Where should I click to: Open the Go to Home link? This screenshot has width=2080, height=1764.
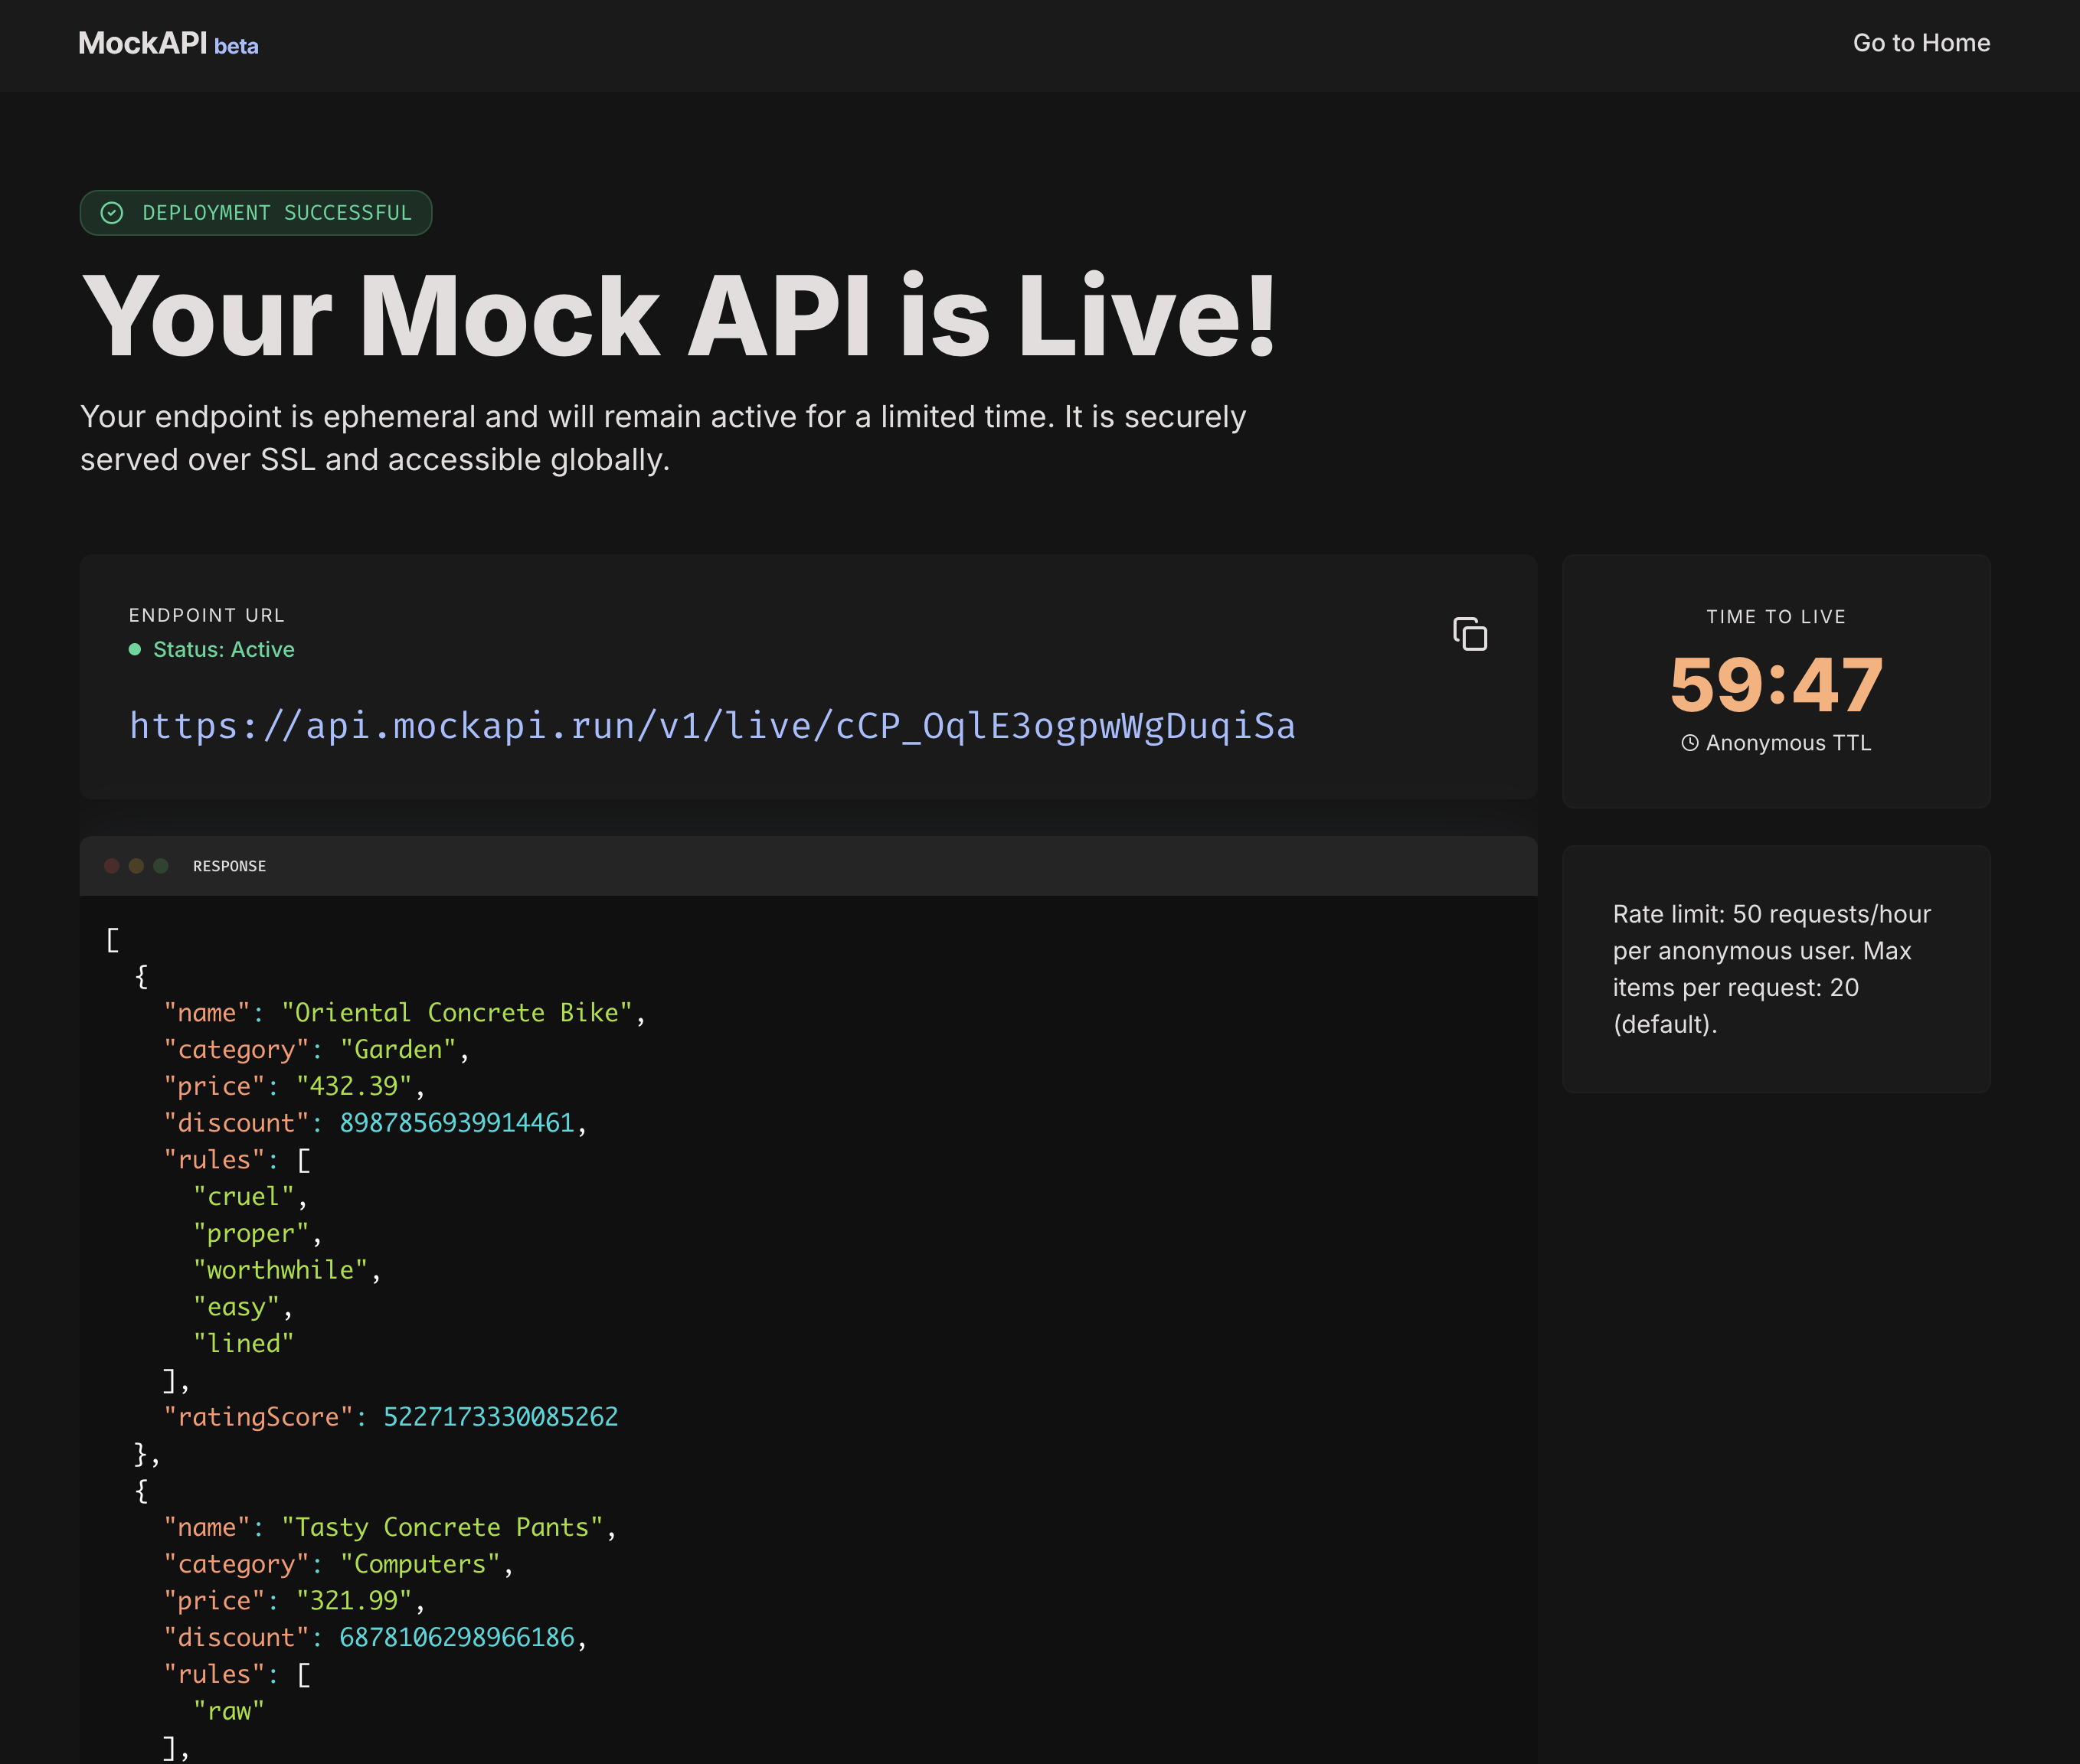1921,43
